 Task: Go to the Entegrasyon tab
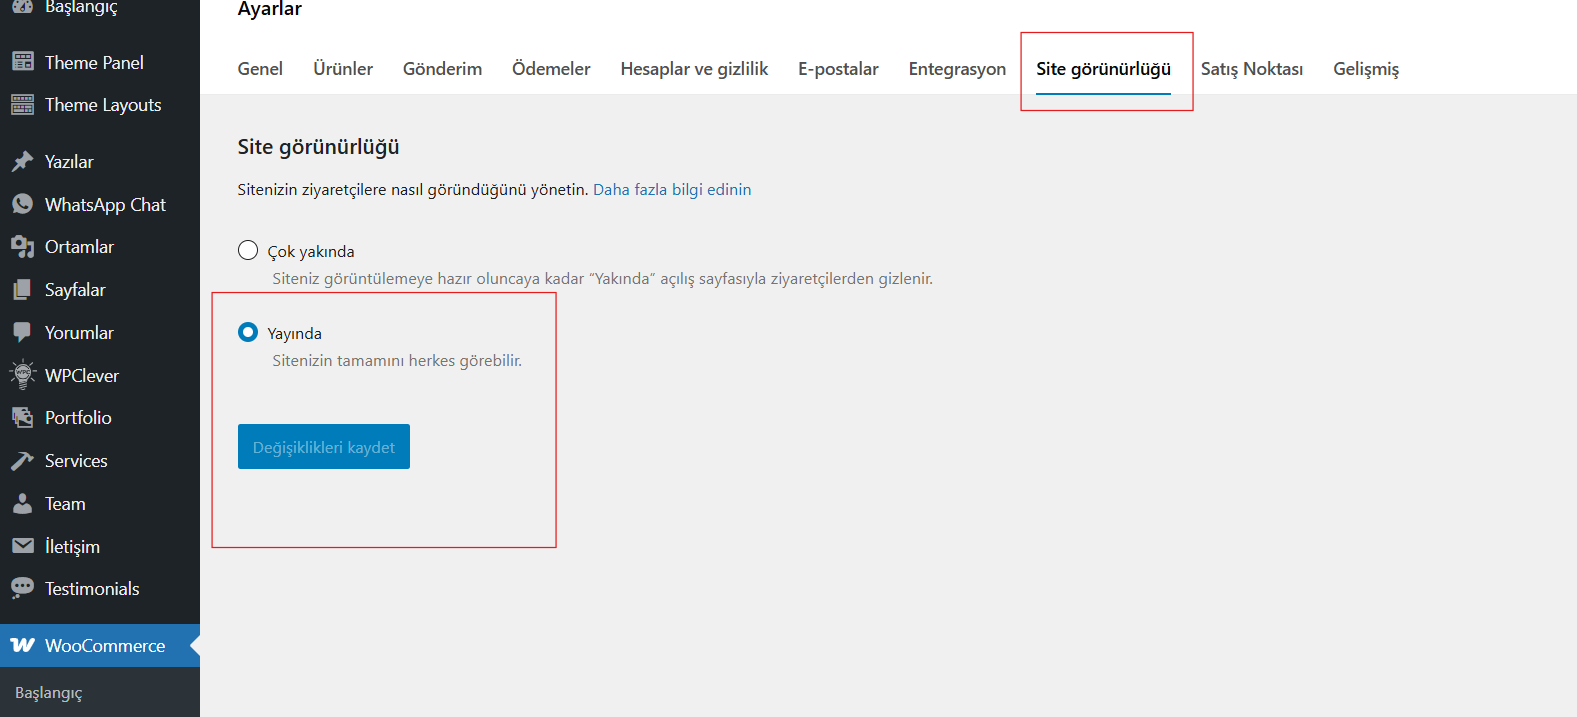click(x=957, y=69)
